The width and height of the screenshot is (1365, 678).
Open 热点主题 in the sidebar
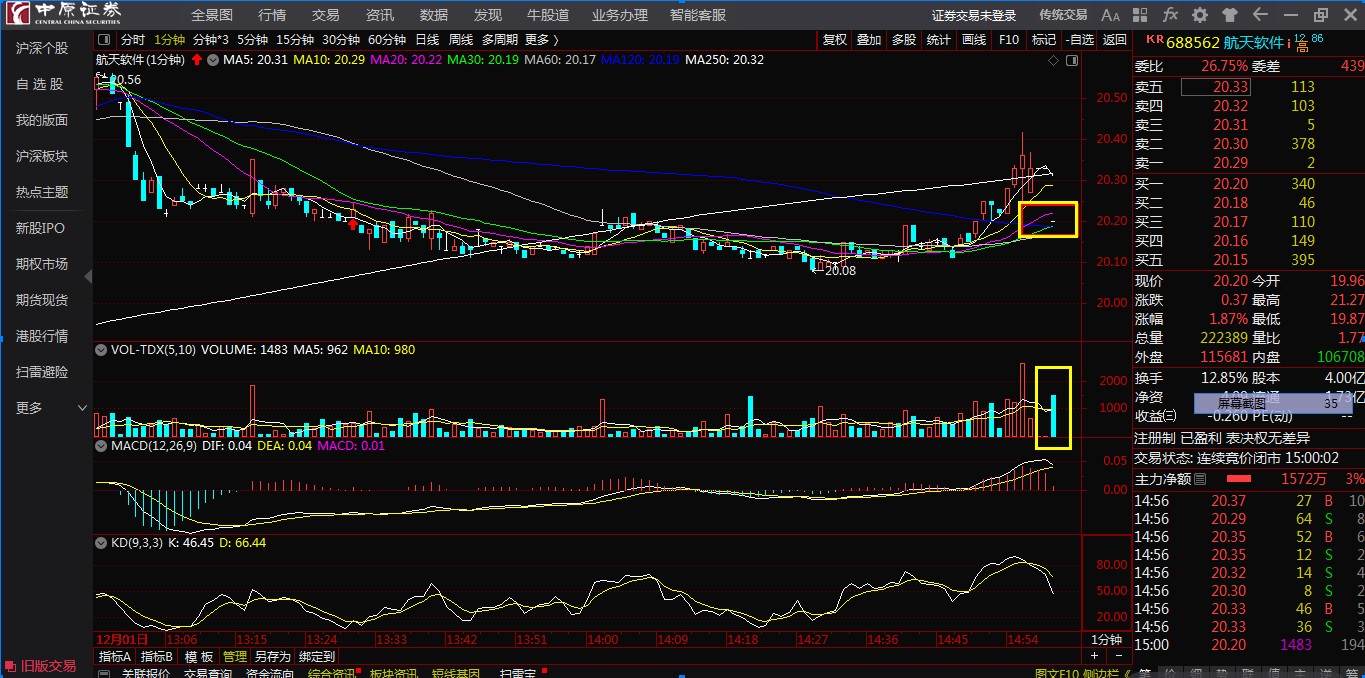tap(42, 192)
